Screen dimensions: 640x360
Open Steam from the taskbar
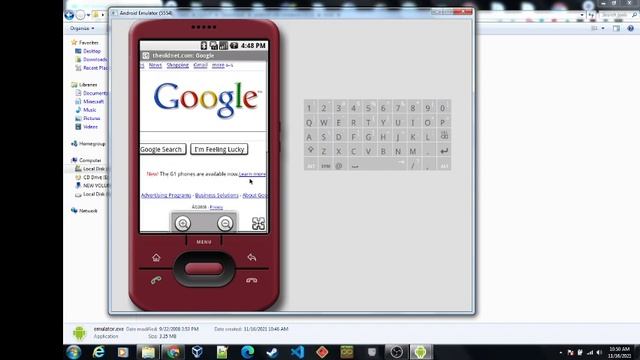tap(272, 352)
